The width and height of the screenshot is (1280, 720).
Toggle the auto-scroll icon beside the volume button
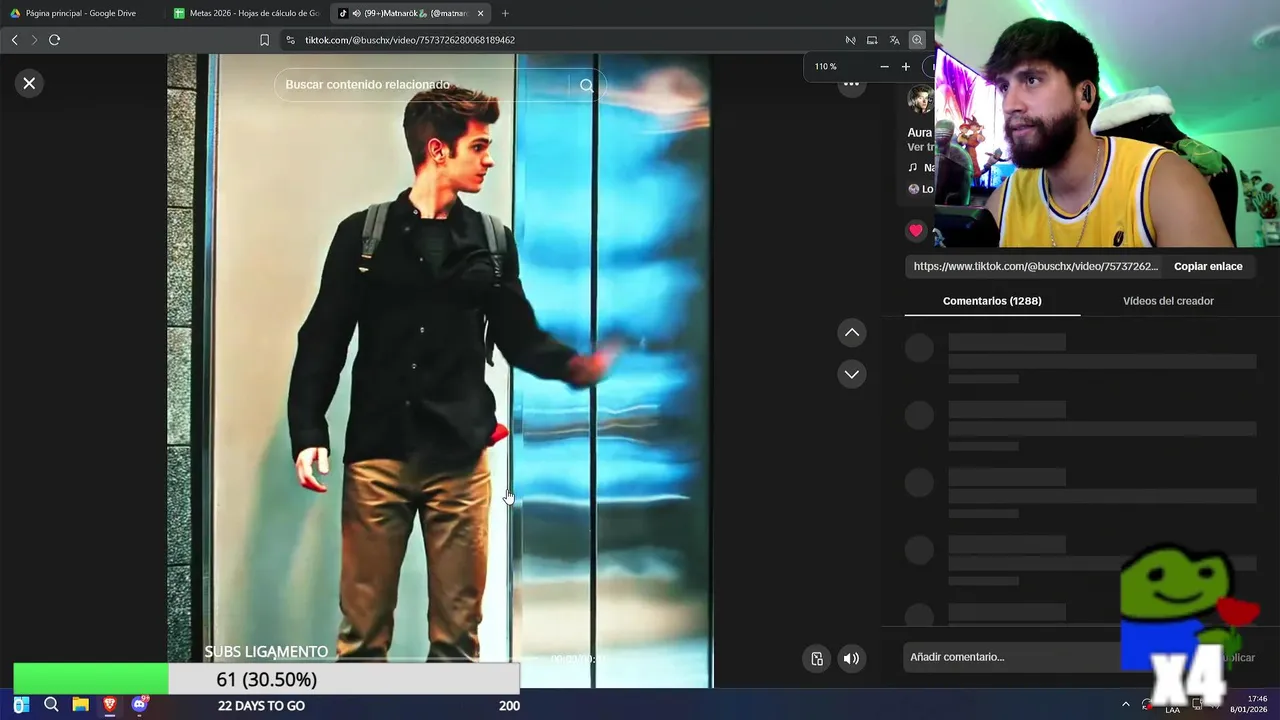817,658
